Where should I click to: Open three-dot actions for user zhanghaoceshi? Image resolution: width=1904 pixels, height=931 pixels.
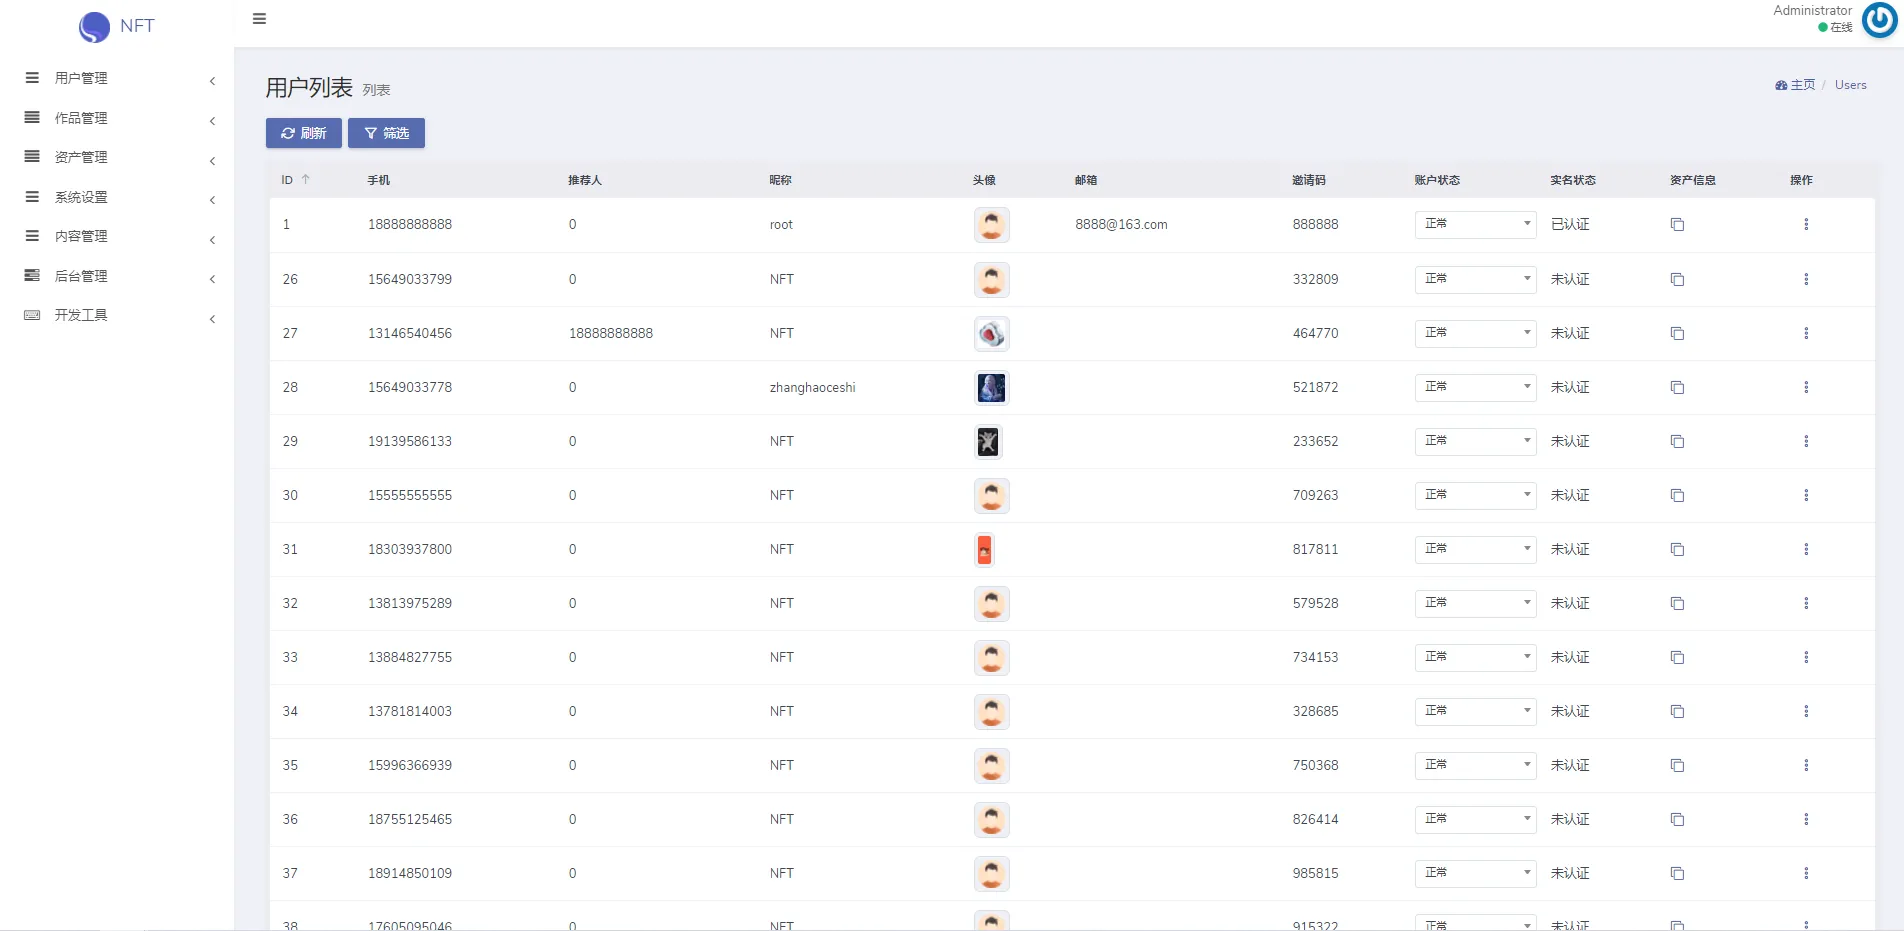[x=1805, y=387]
